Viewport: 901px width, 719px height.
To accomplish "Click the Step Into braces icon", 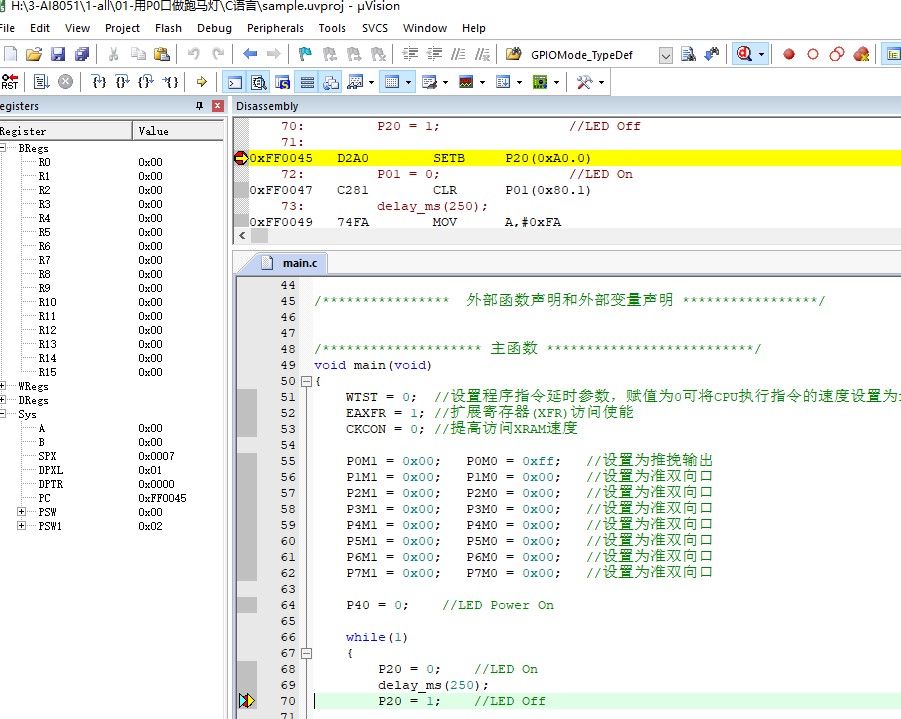I will [x=99, y=82].
